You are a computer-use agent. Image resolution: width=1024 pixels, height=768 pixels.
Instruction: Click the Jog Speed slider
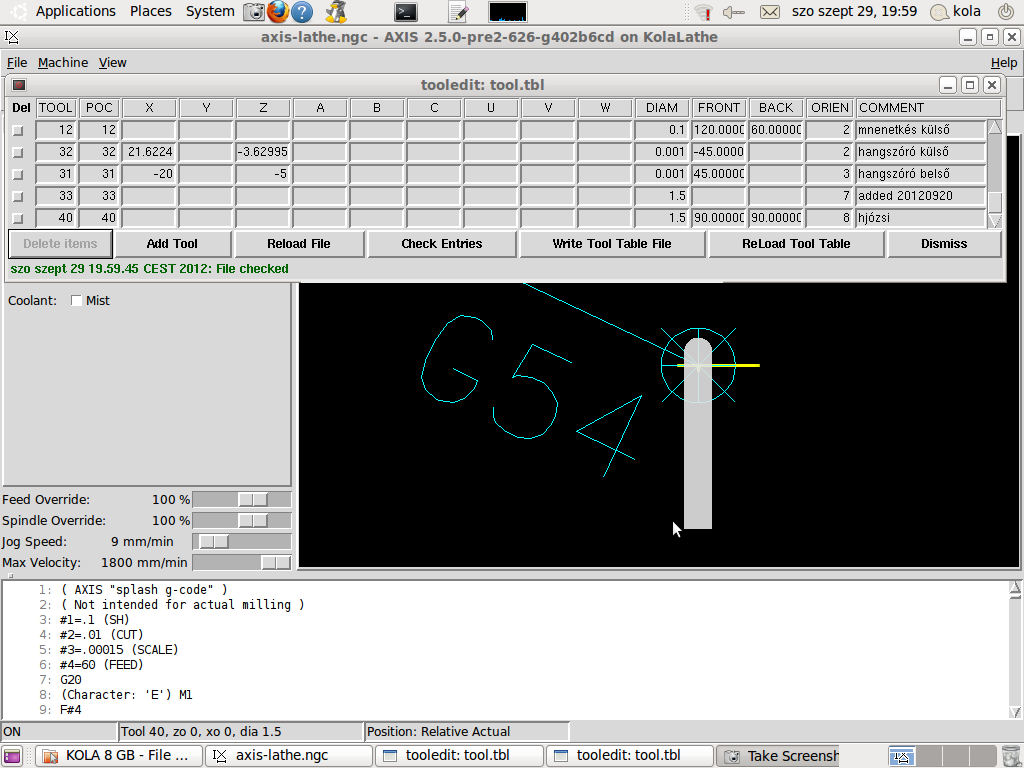coord(241,541)
